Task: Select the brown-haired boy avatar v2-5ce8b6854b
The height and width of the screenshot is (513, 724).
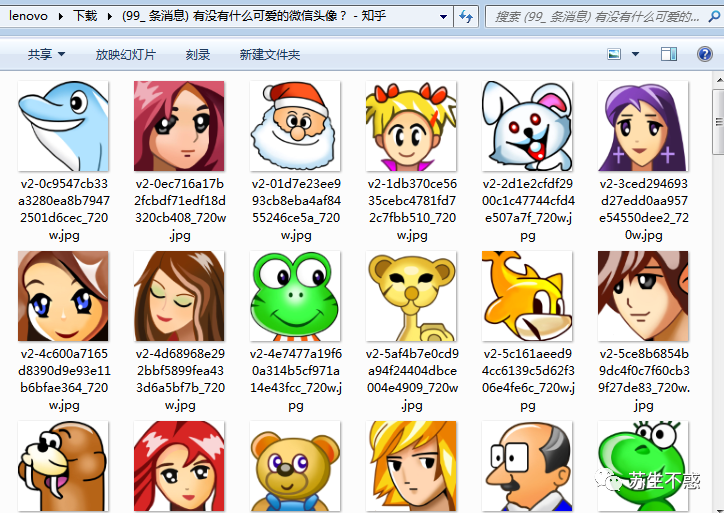Action: pos(643,296)
